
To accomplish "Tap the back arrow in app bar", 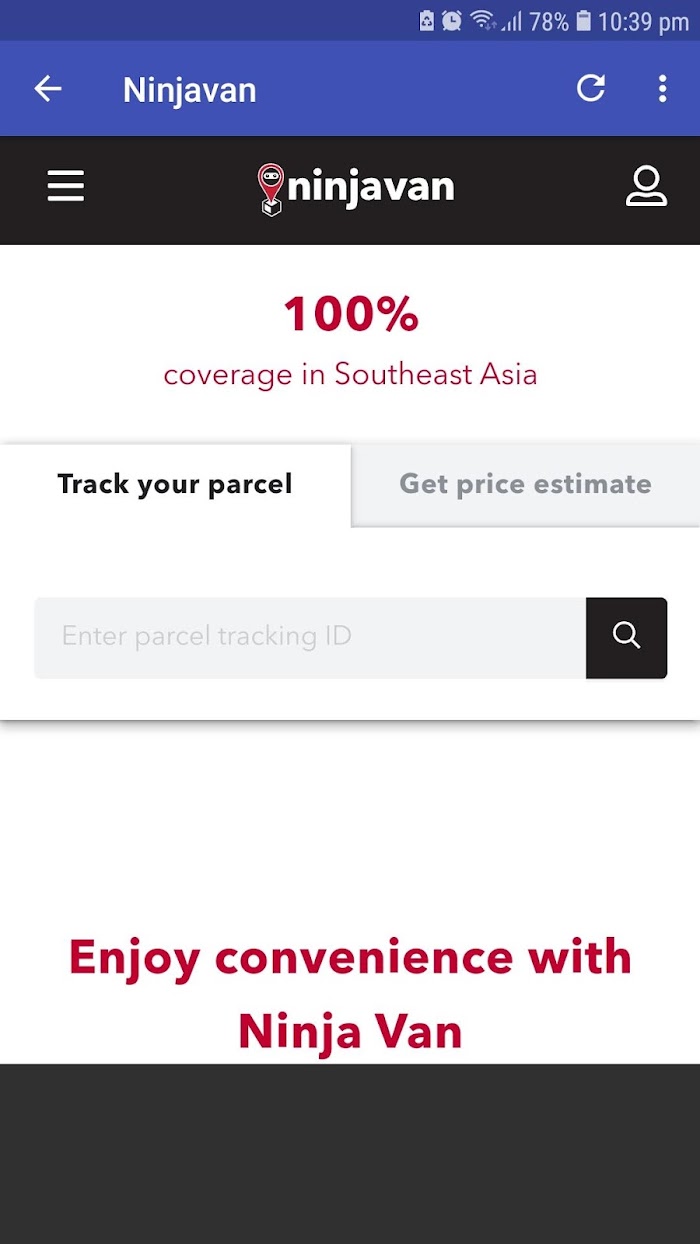I will [x=48, y=89].
